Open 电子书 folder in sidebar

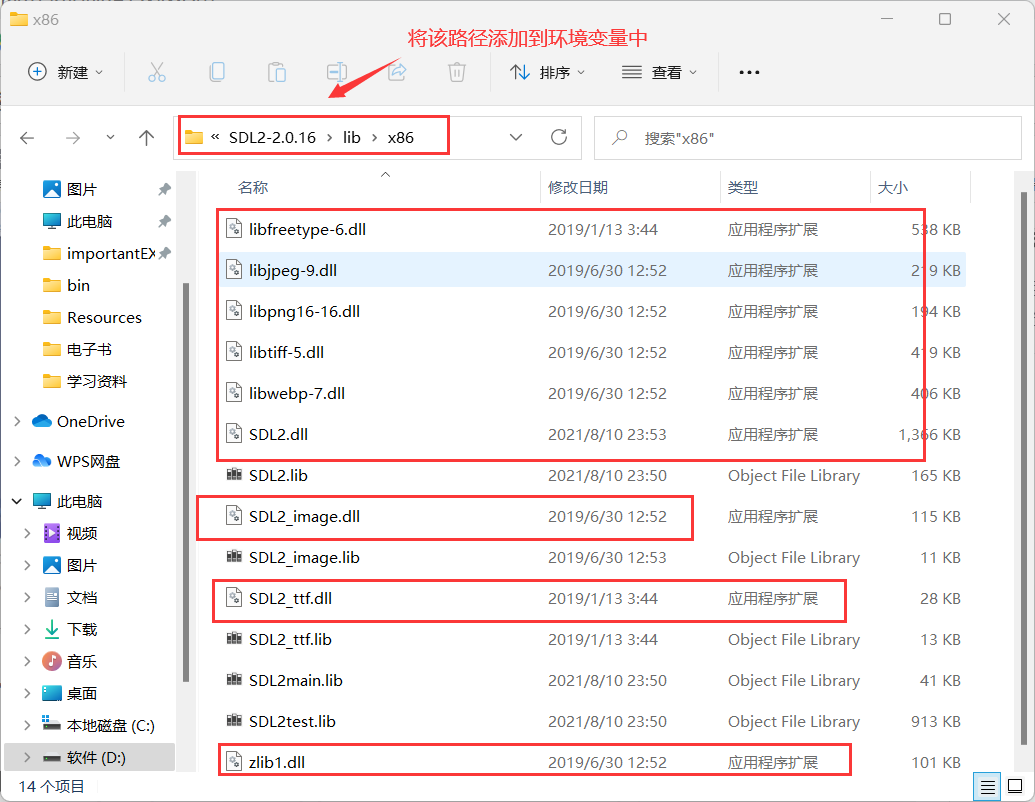(x=89, y=349)
